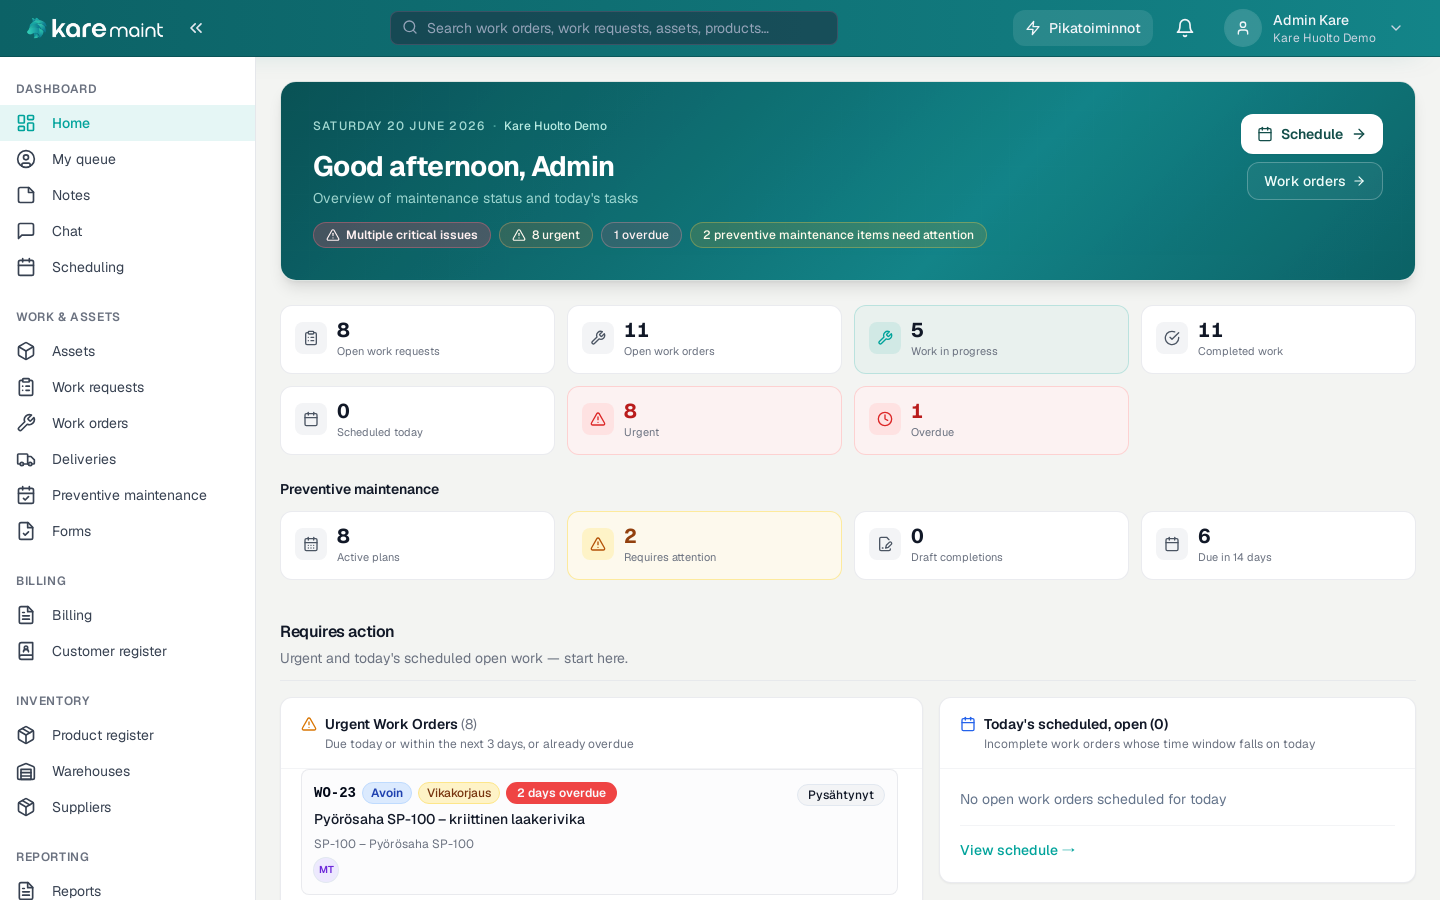Click Pyörösaha SP-100 – kriittinen laakerivika title

point(449,819)
